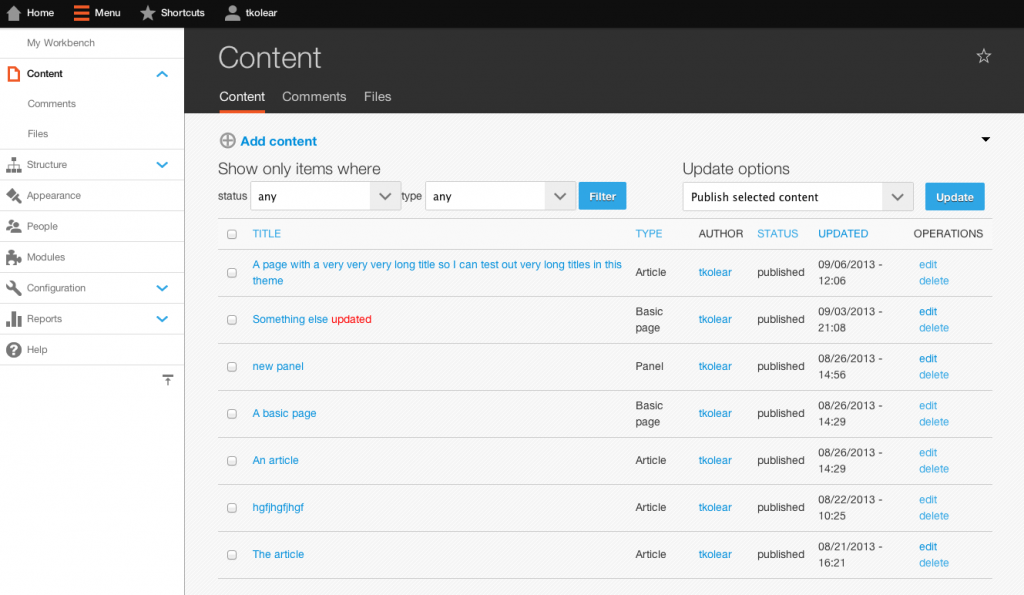Check the box for 'new panel'
Screen dimensions: 1024x595
(x=232, y=367)
